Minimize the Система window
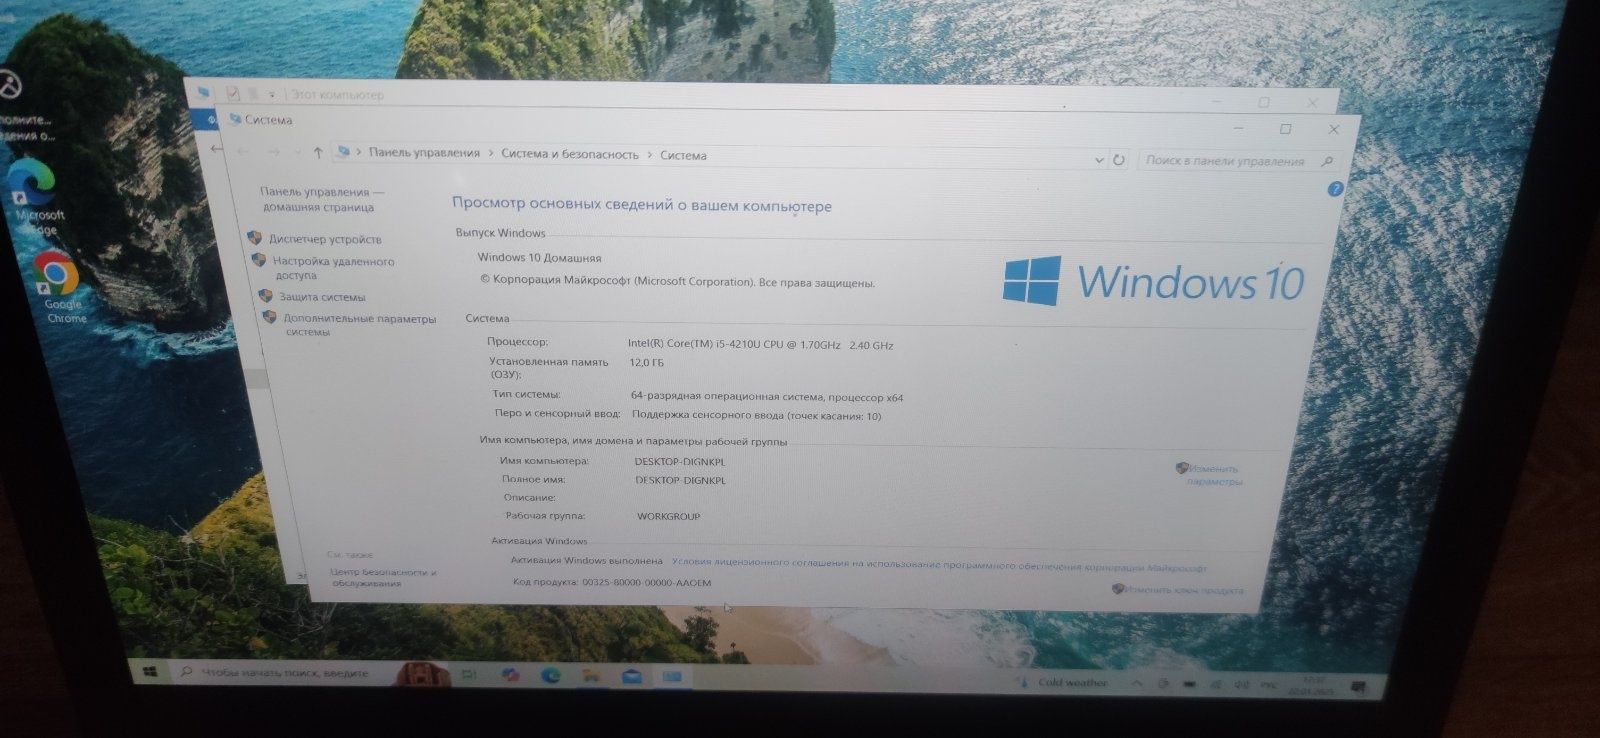The image size is (1600, 738). 1238,128
